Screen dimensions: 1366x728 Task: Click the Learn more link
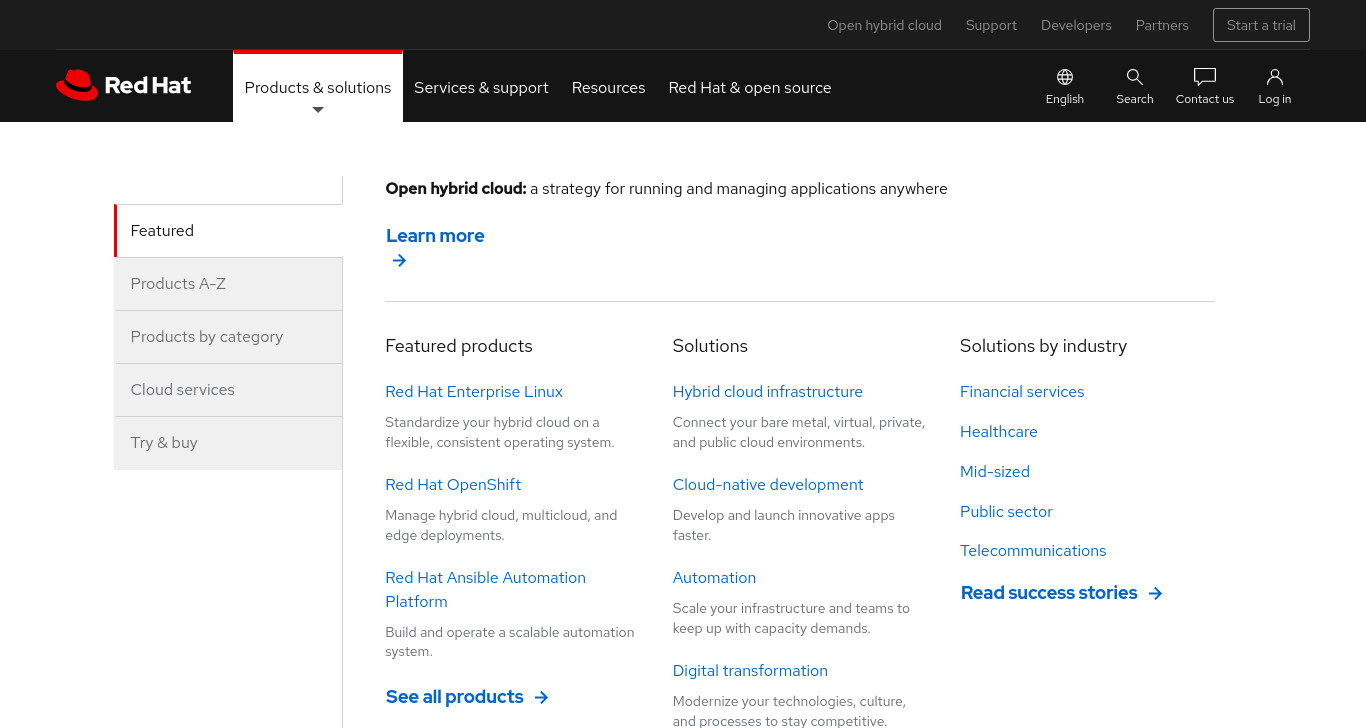click(x=435, y=236)
